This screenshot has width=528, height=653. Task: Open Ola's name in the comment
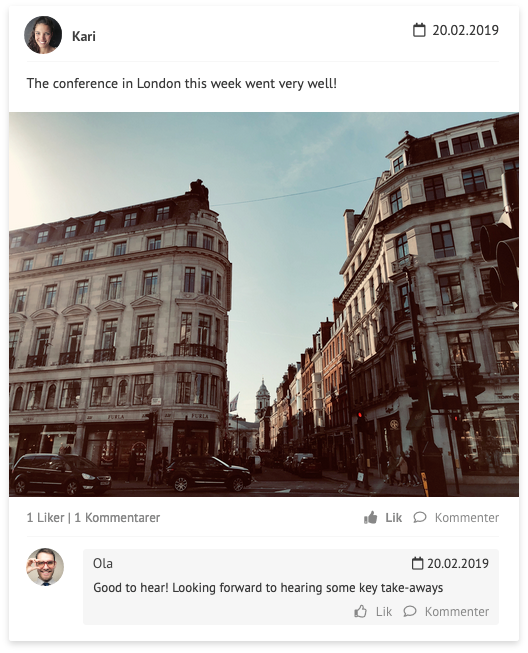103,563
